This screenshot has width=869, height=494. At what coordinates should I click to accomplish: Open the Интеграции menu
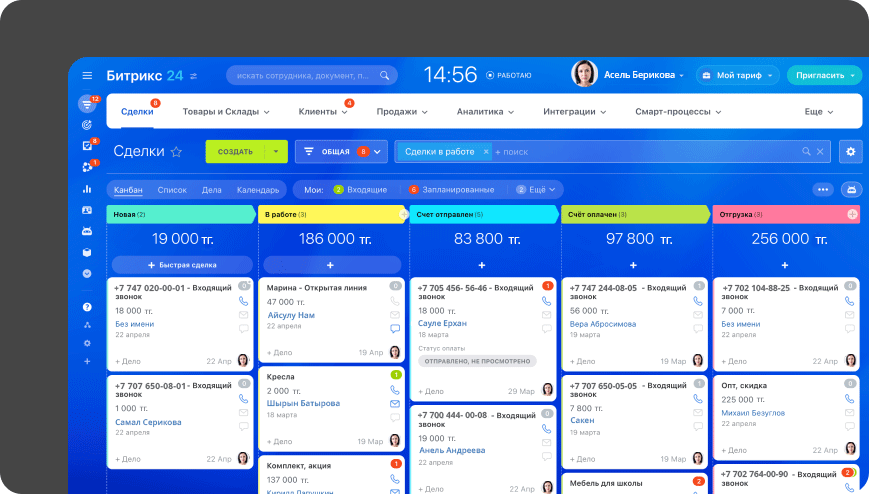click(574, 111)
